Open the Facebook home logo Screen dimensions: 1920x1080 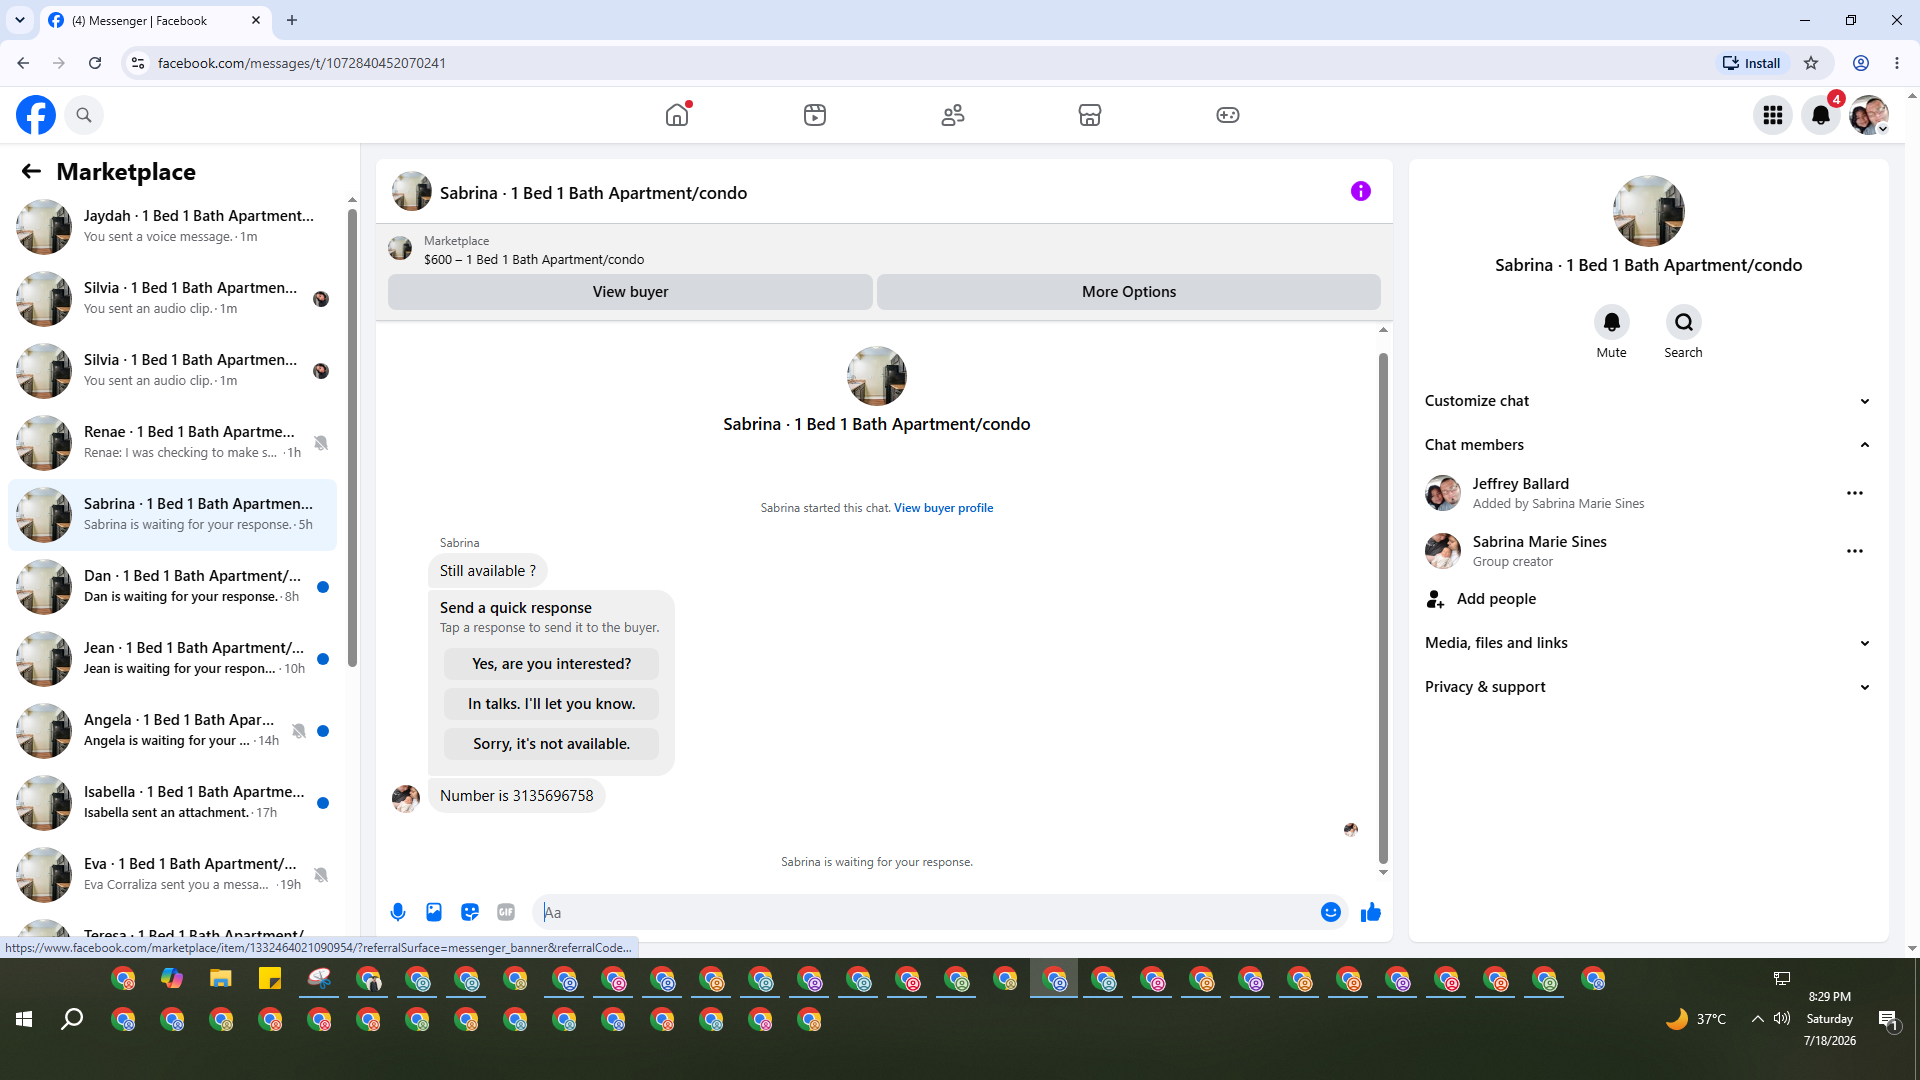pyautogui.click(x=36, y=115)
